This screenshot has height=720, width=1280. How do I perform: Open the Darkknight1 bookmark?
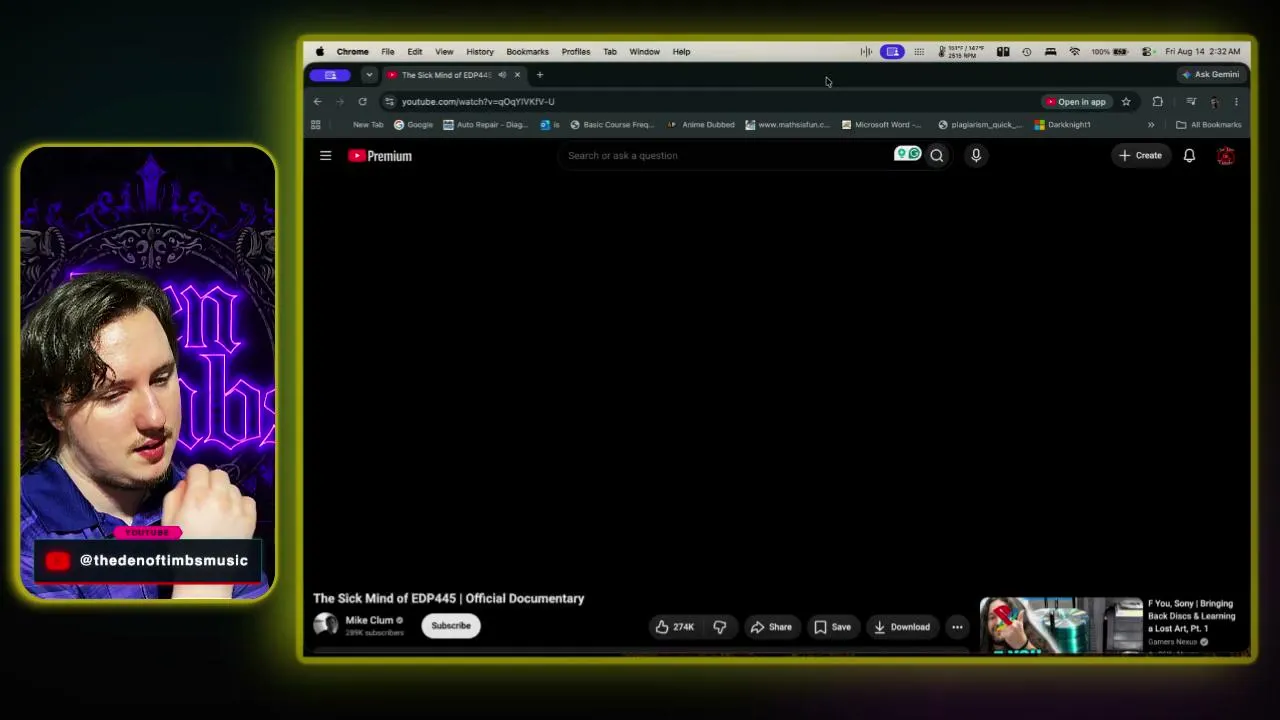(1062, 125)
